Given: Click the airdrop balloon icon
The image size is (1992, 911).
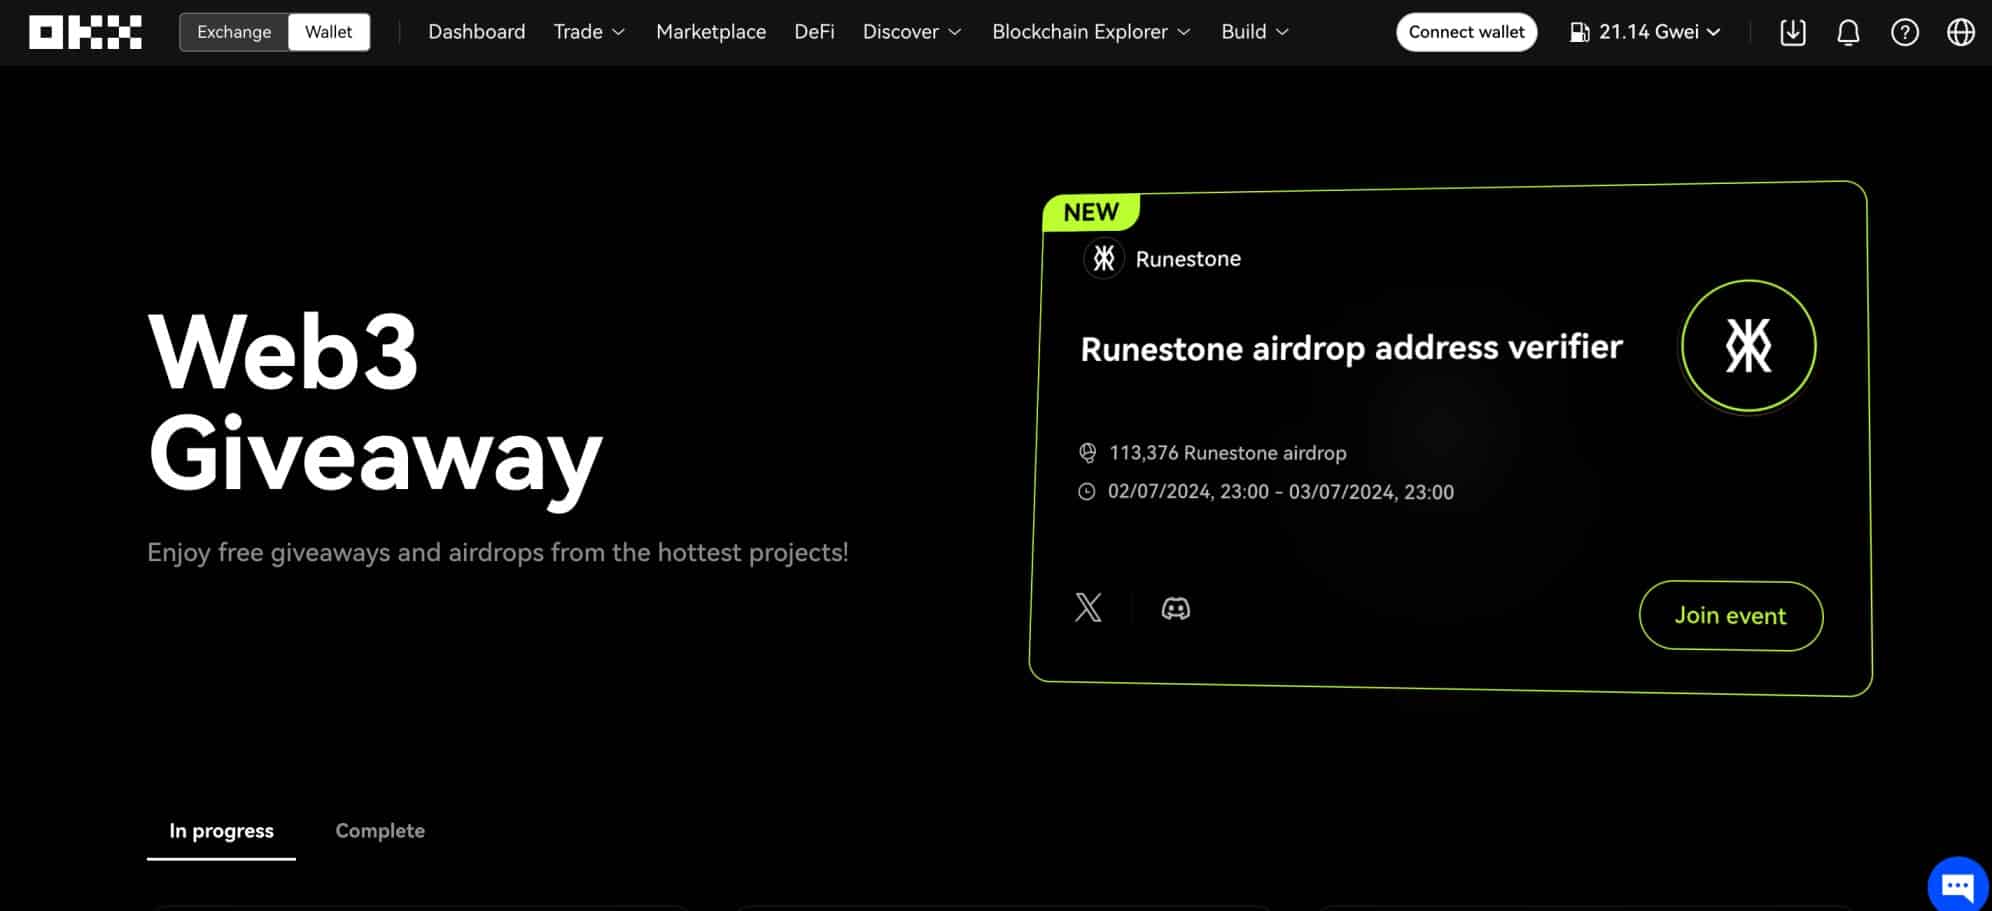Looking at the screenshot, I should pyautogui.click(x=1087, y=453).
